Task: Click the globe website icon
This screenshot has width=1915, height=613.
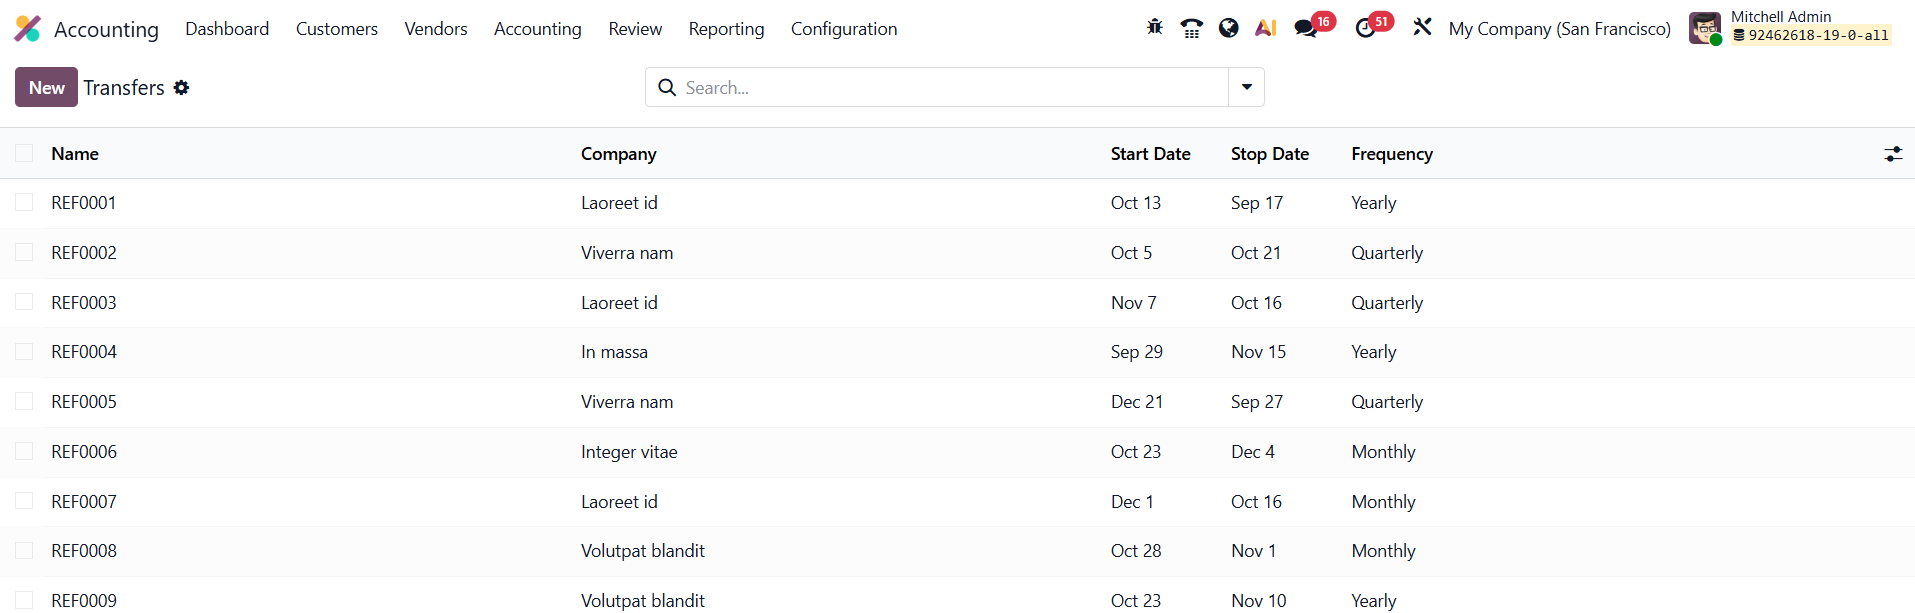Action: 1229,28
